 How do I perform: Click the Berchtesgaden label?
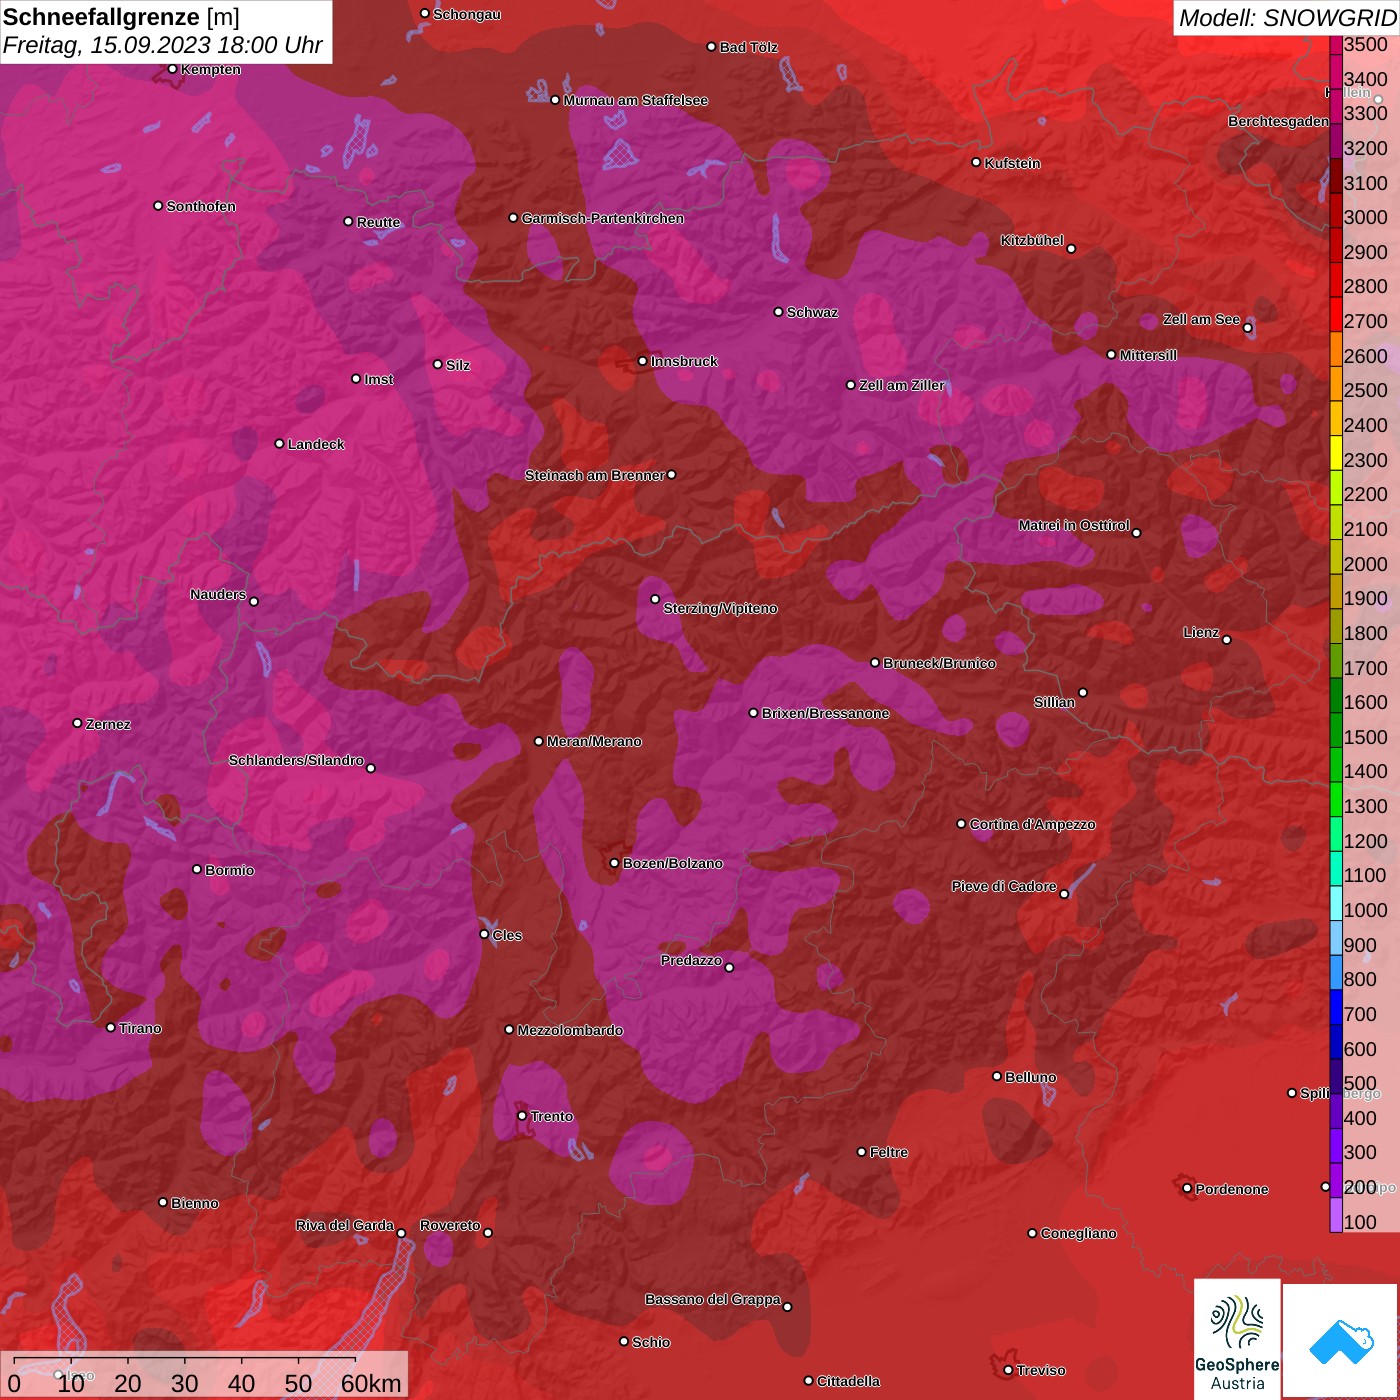(1279, 121)
